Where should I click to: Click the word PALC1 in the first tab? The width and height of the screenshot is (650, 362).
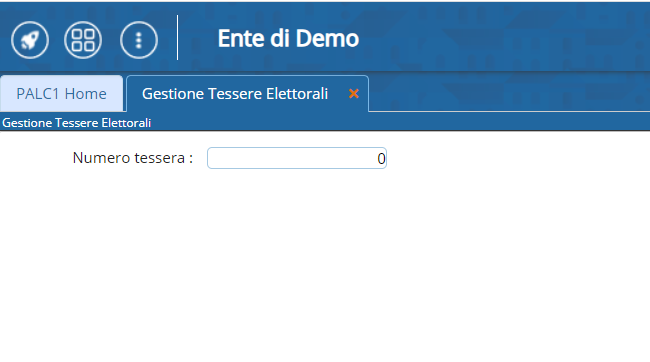pos(38,94)
